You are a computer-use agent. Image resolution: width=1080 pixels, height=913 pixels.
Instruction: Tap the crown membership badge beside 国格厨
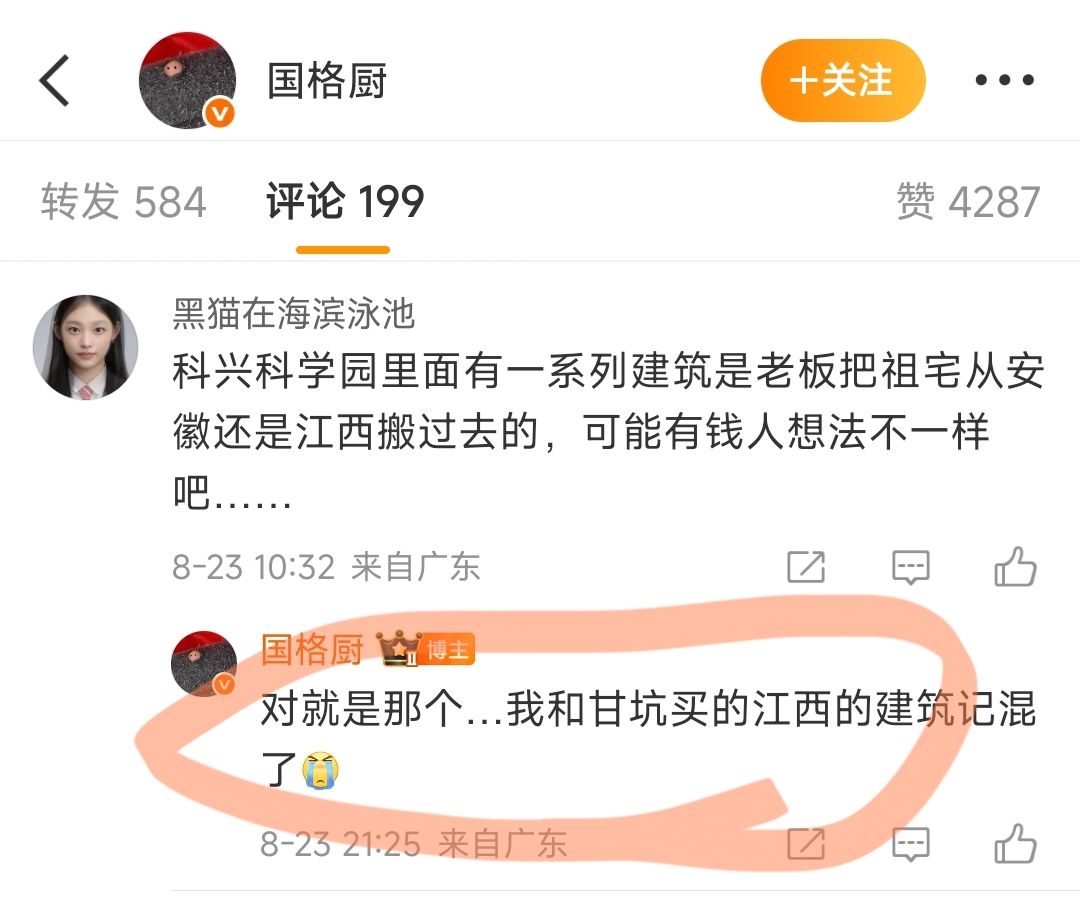click(397, 649)
